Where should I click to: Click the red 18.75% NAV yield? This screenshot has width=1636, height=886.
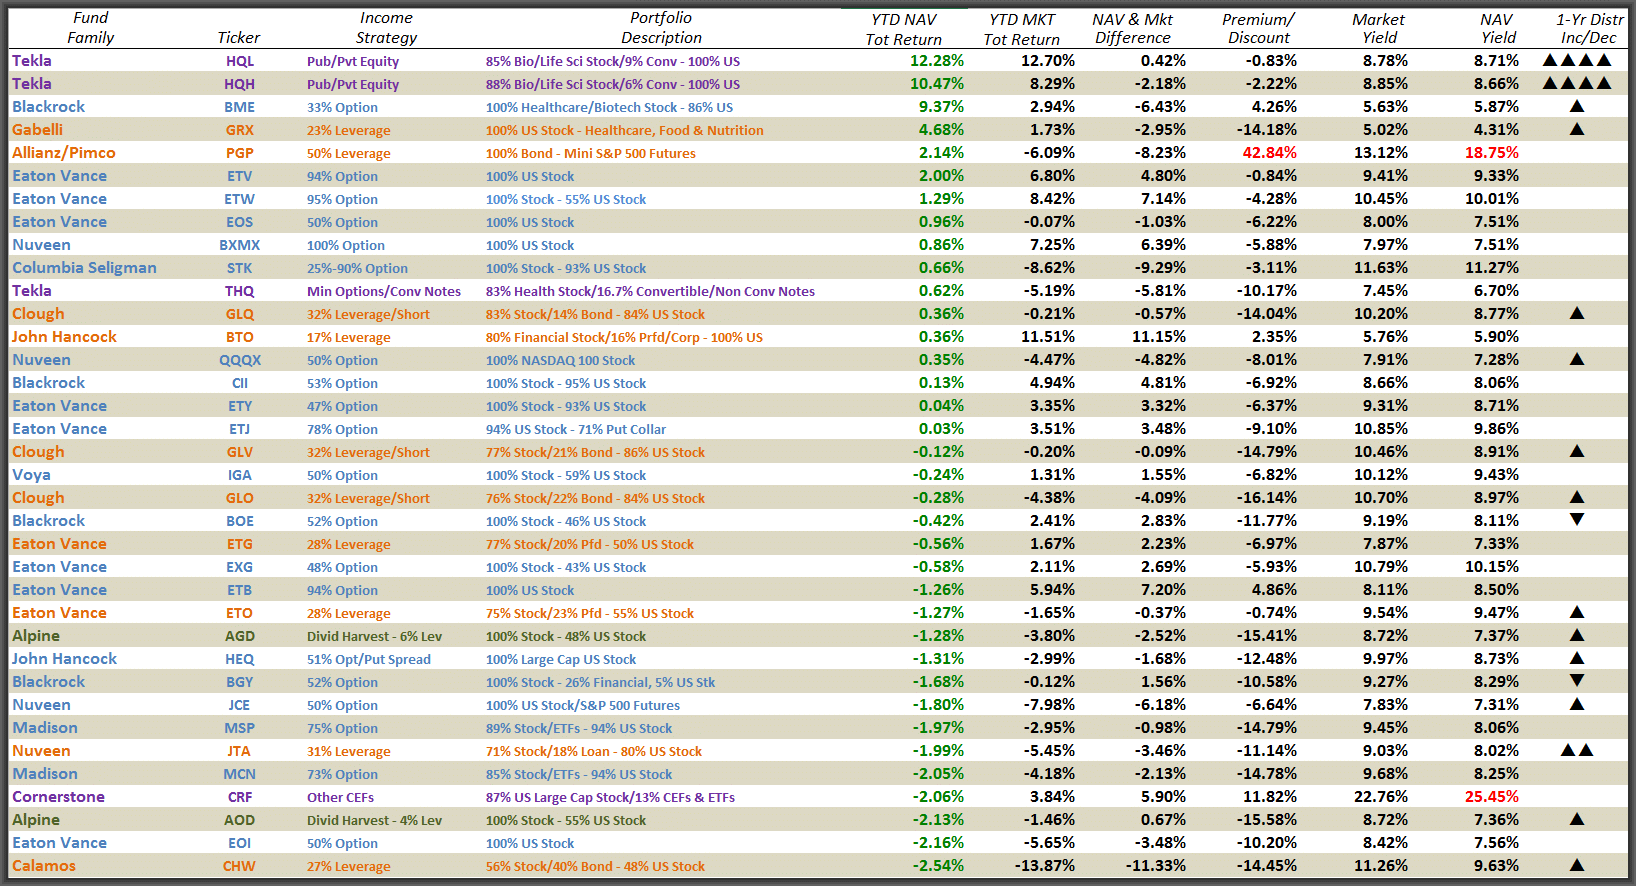pos(1492,153)
